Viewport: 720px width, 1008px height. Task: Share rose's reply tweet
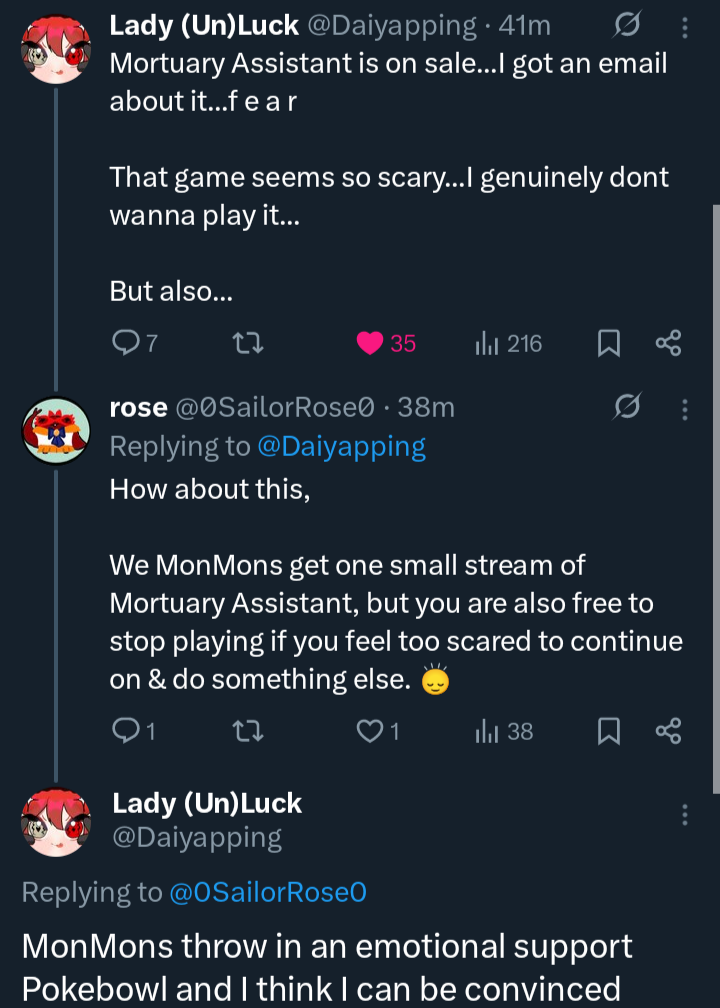668,732
